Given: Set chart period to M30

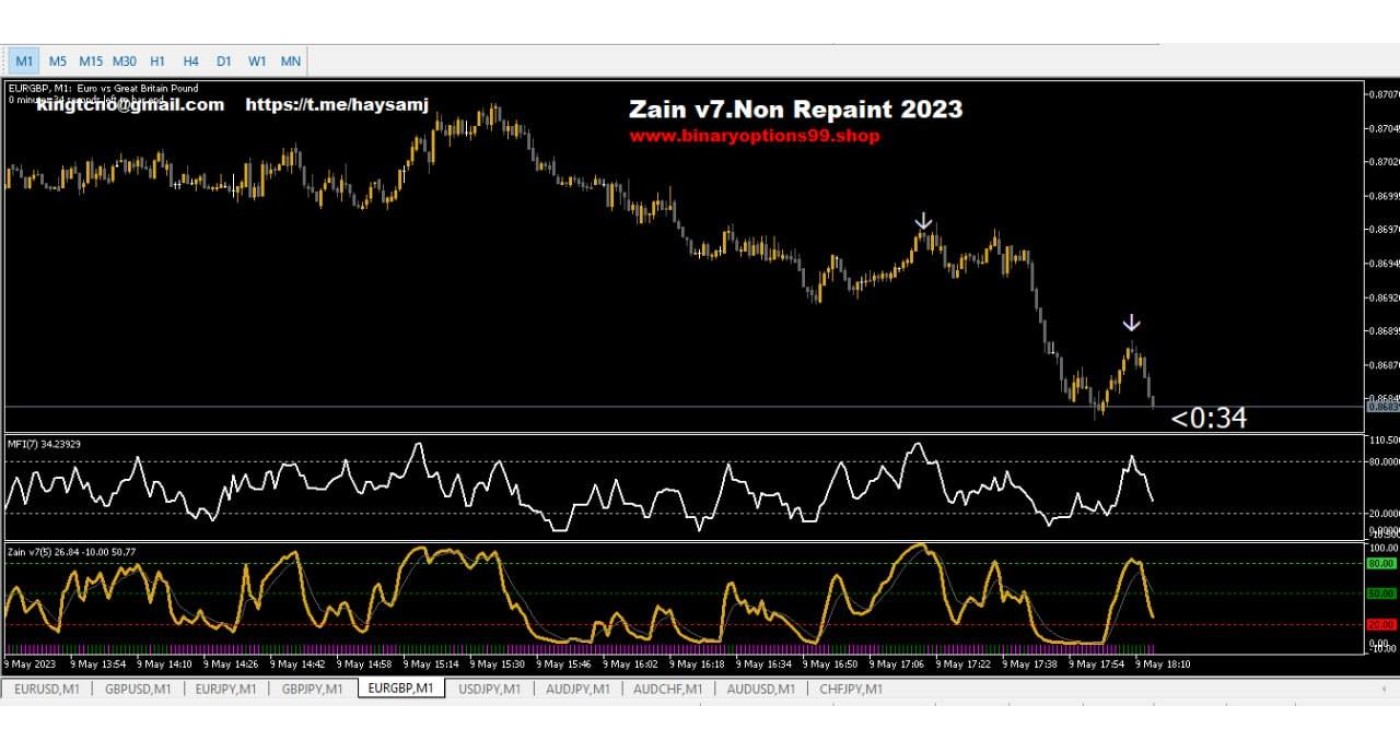Looking at the screenshot, I should pyautogui.click(x=125, y=61).
